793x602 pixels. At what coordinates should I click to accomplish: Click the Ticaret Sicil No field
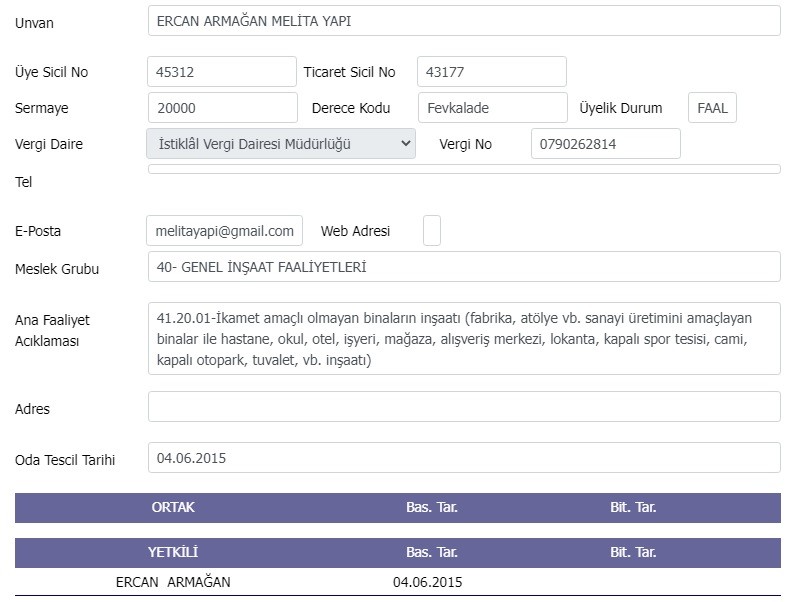tap(492, 72)
